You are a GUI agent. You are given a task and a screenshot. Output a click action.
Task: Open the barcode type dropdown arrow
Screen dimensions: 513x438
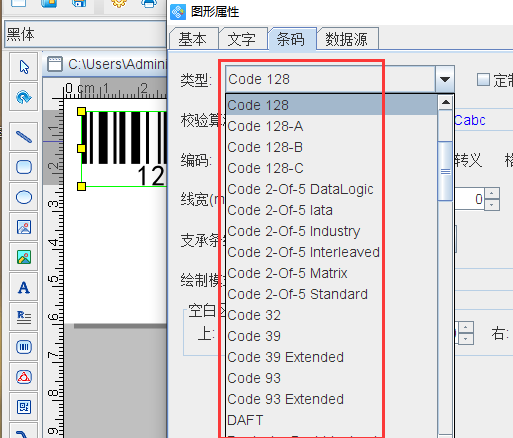coord(445,79)
